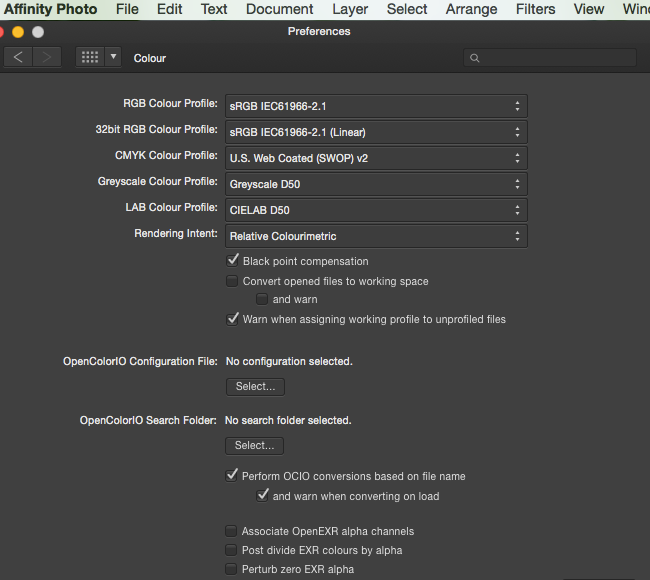Open the Rendering Intent dropdown

376,236
